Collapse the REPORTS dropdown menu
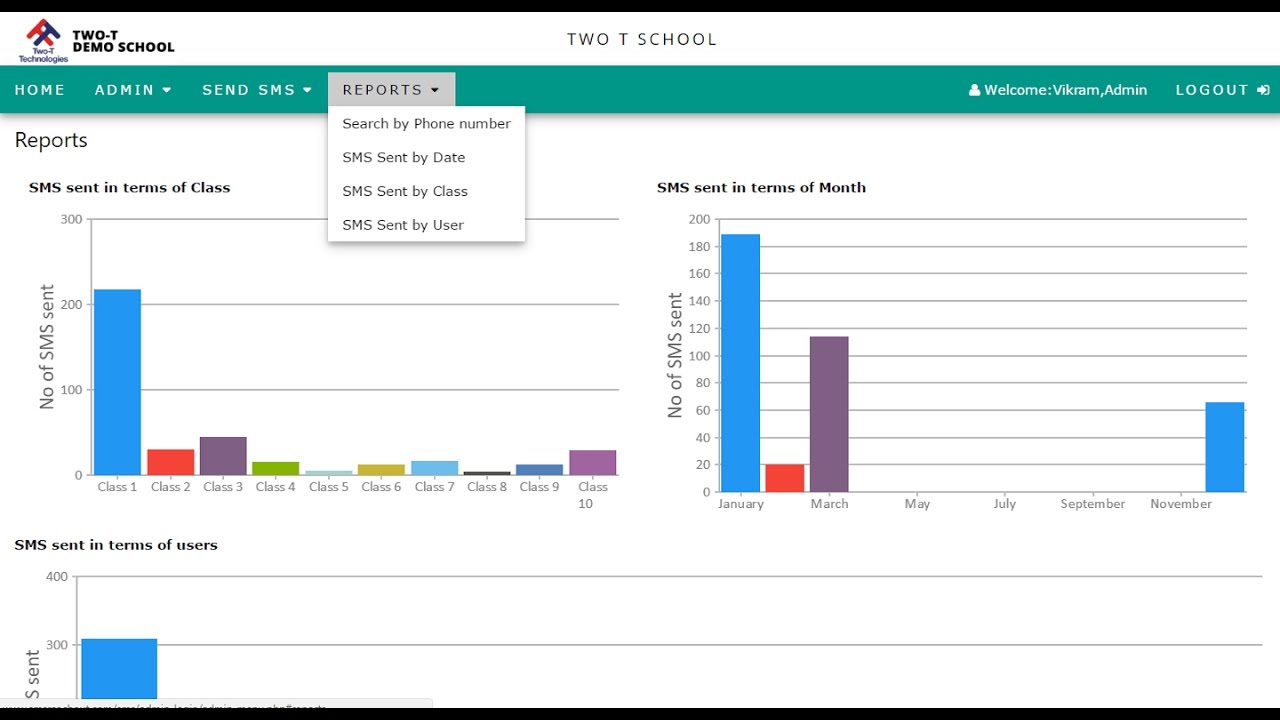The height and width of the screenshot is (720, 1280). click(391, 90)
